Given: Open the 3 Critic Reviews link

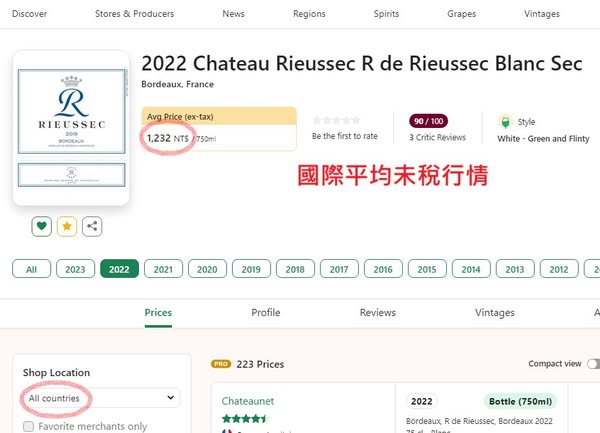Looking at the screenshot, I should pos(437,137).
